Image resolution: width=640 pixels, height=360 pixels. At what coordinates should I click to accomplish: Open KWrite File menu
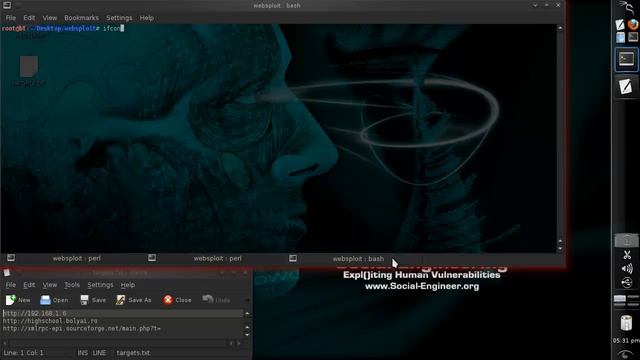point(11,285)
